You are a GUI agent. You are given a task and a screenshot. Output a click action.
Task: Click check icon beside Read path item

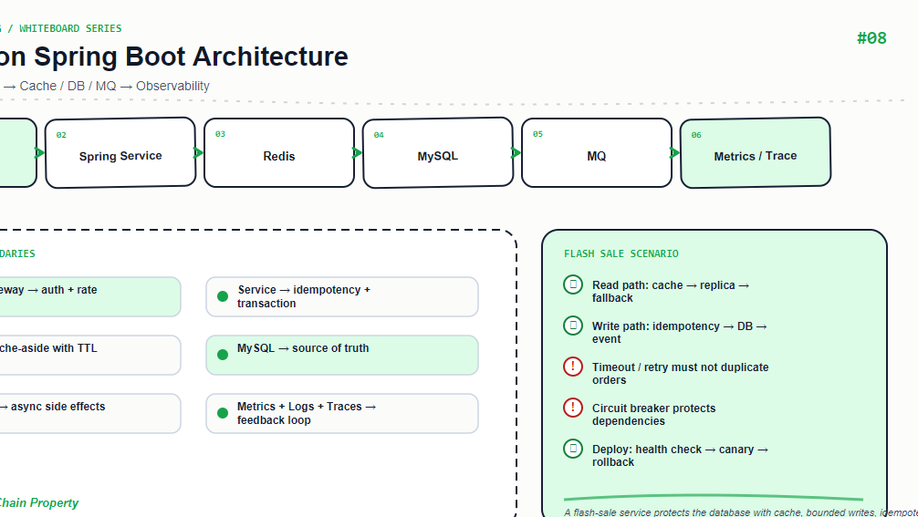[x=573, y=285]
